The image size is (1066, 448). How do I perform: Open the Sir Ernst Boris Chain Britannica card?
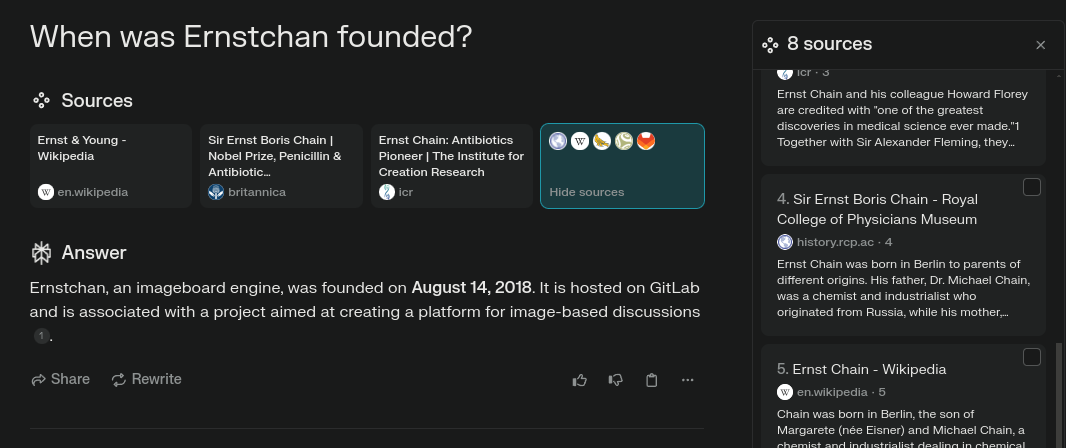[281, 166]
